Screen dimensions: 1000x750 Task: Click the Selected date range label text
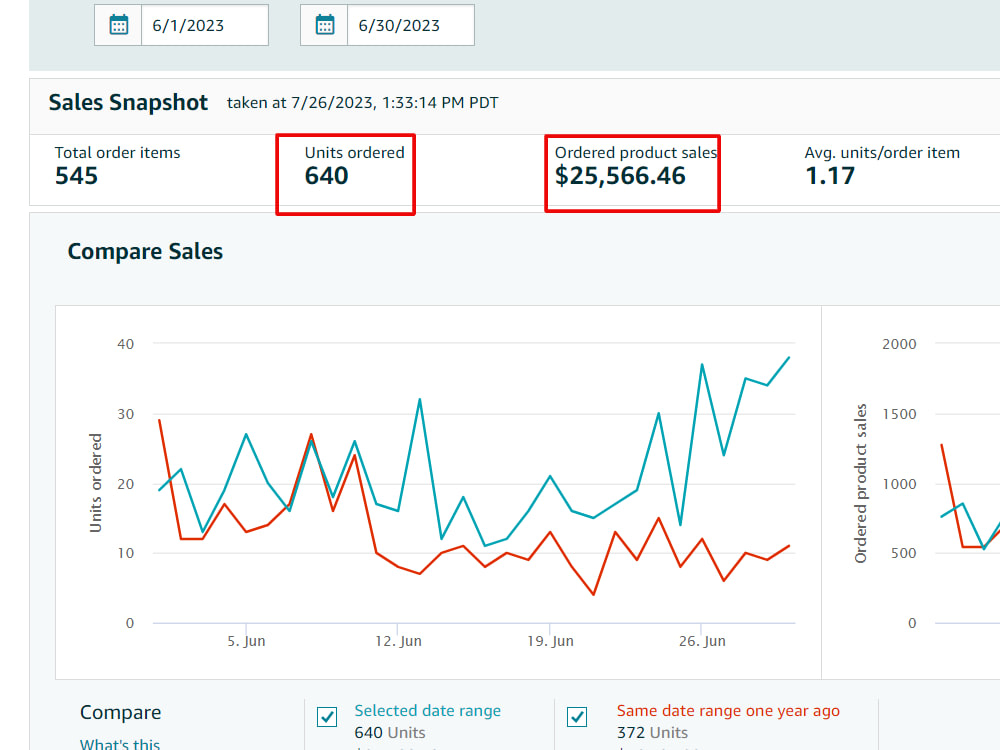[427, 710]
